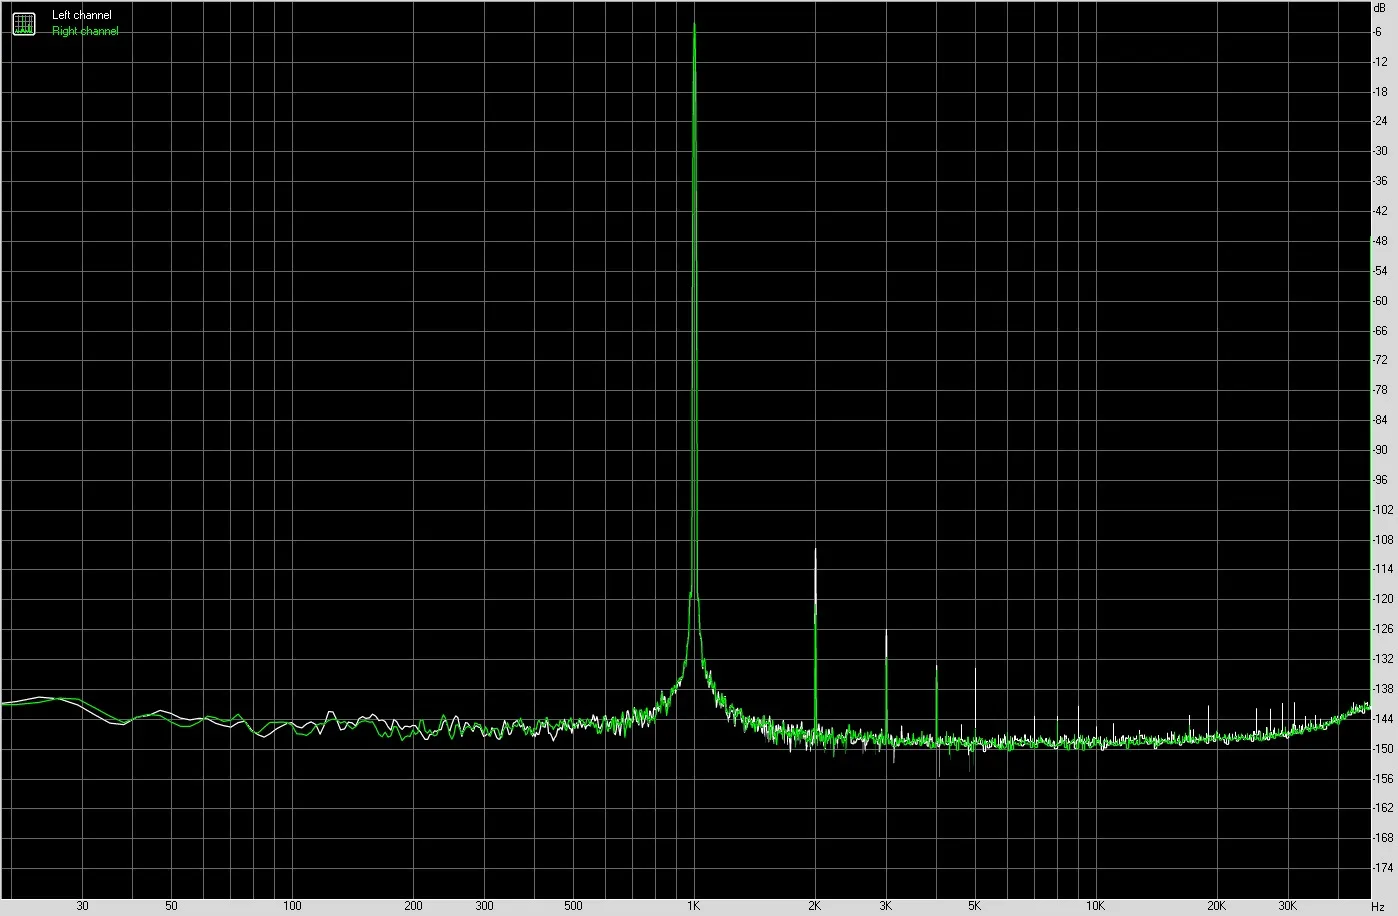Click the -138 dB axis label

pyautogui.click(x=1383, y=689)
